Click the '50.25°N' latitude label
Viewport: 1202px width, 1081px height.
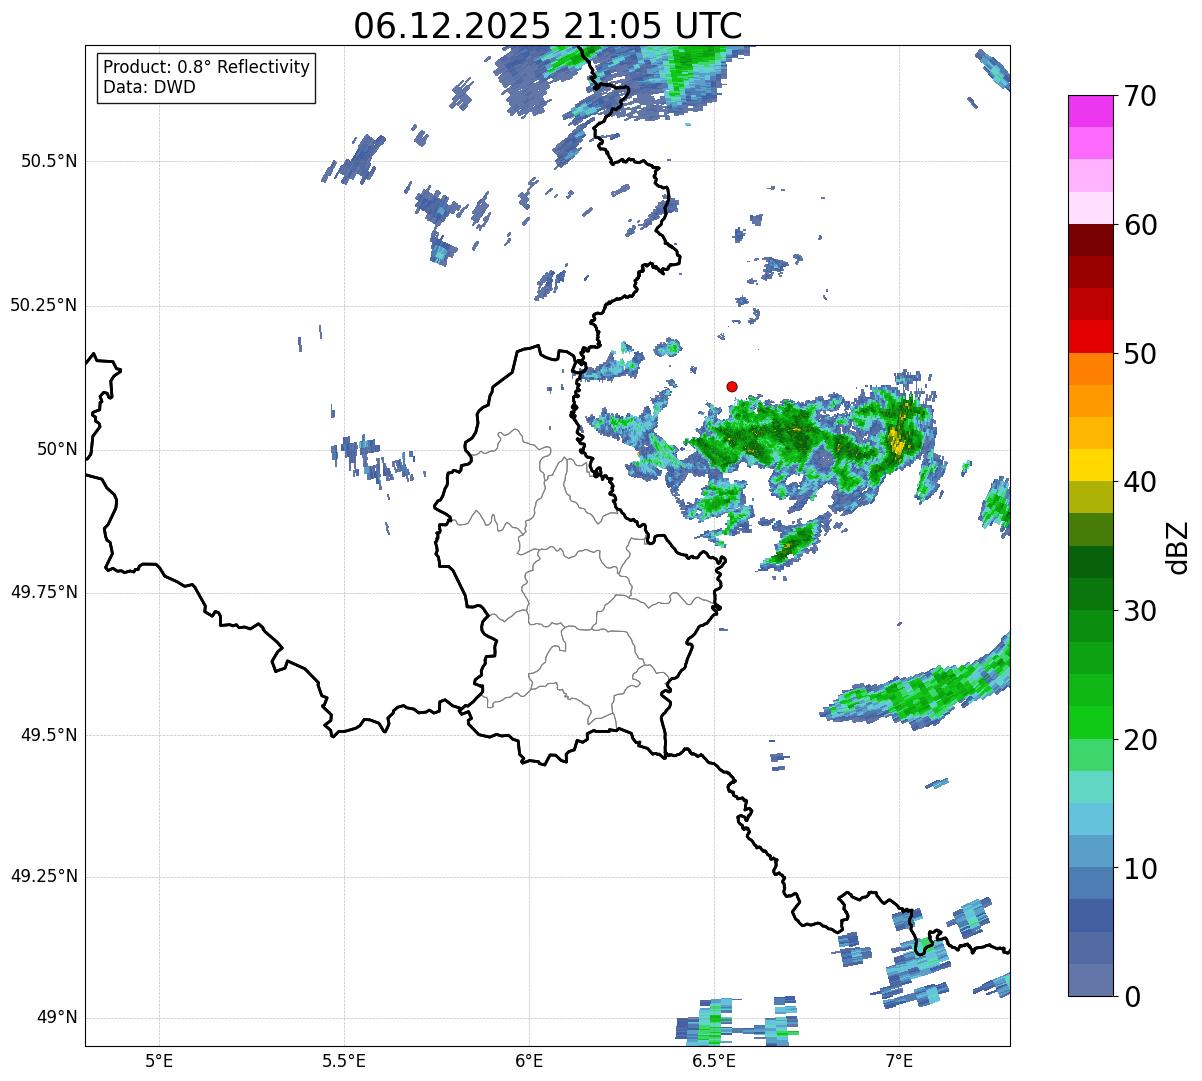pos(44,305)
